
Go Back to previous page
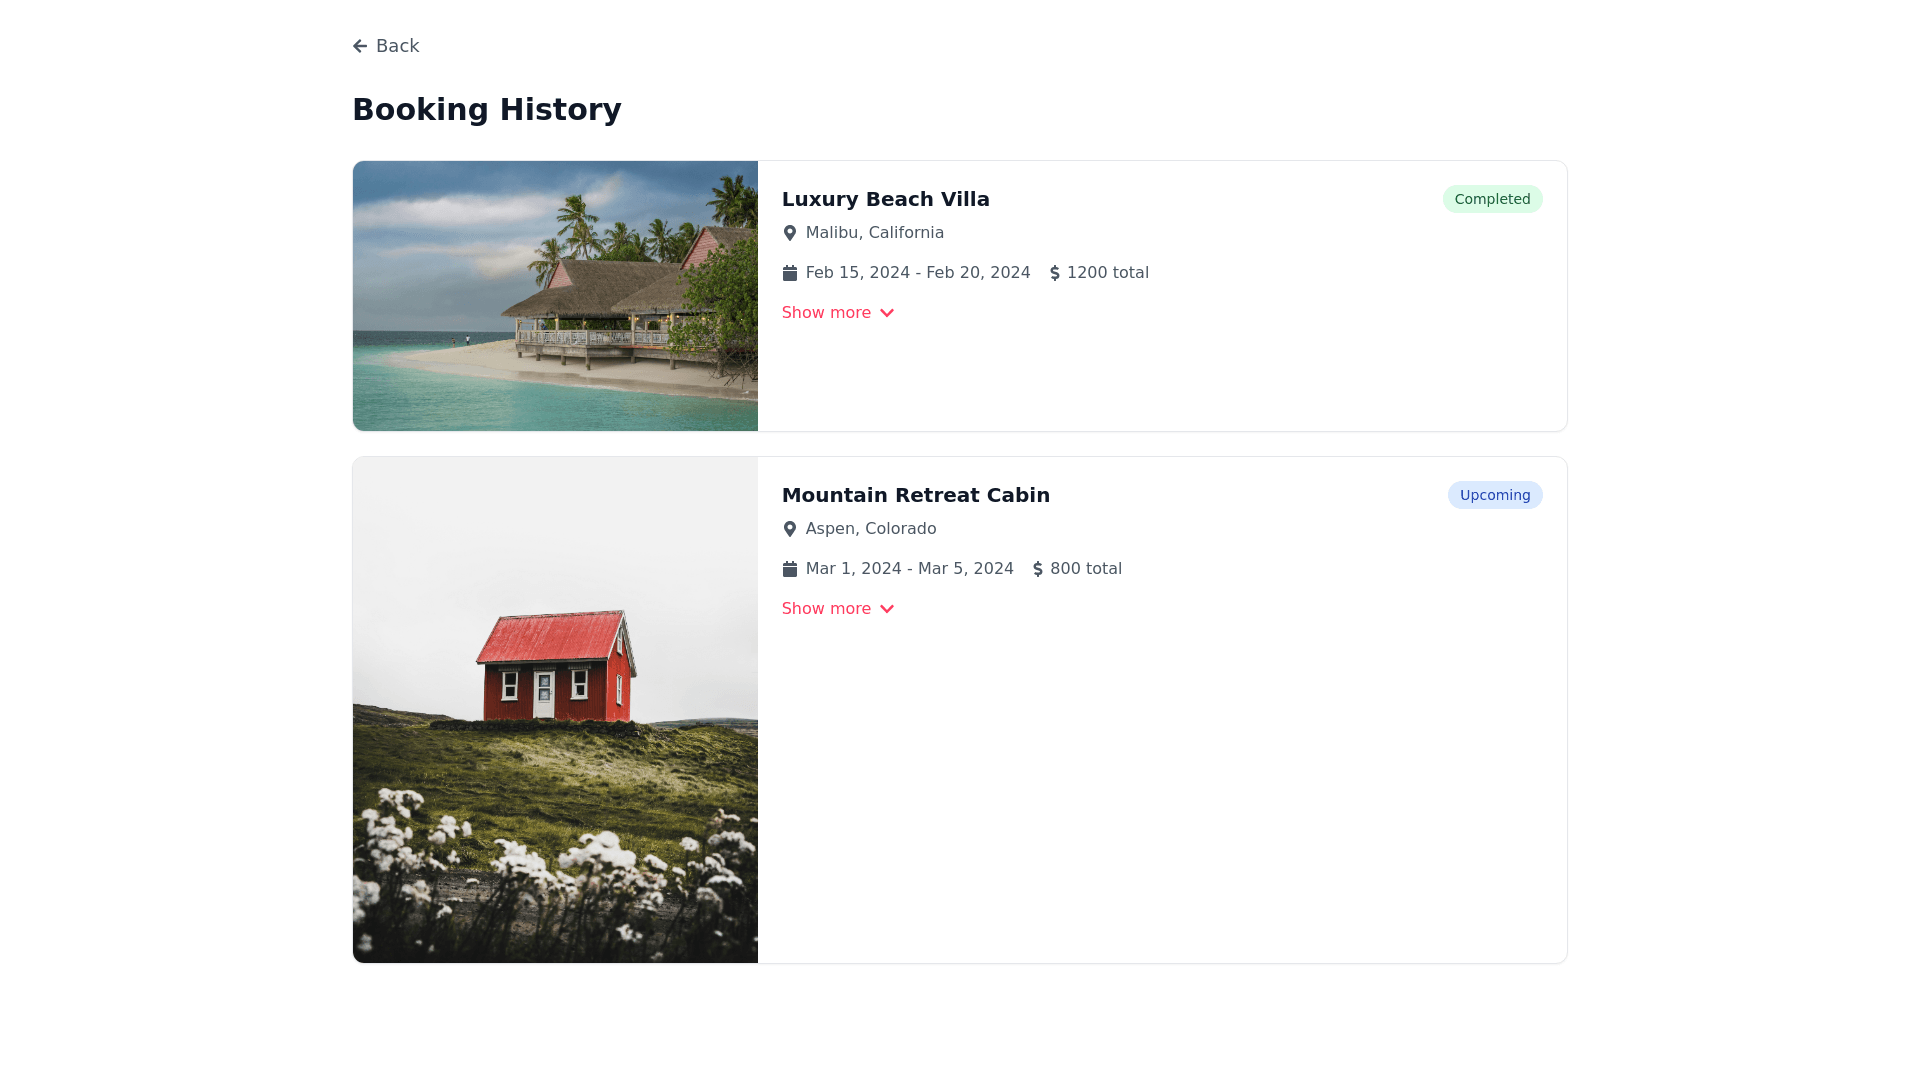coord(397,46)
